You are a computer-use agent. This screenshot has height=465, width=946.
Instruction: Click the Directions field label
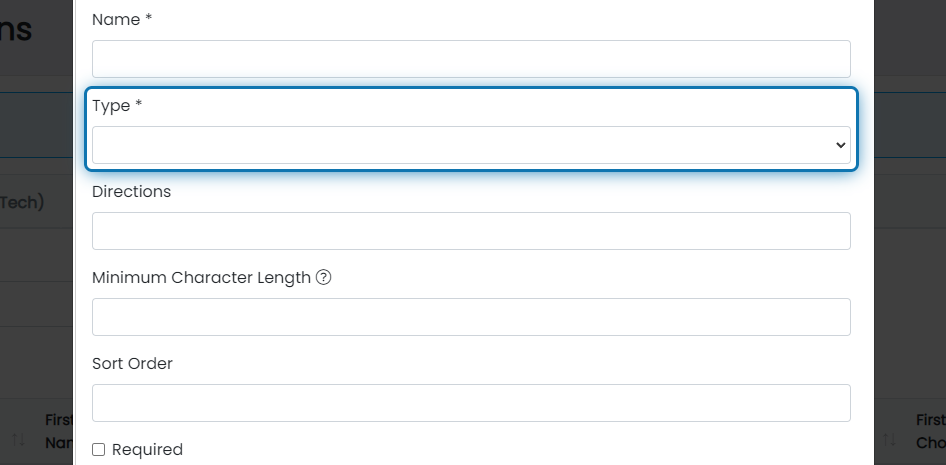coord(132,192)
